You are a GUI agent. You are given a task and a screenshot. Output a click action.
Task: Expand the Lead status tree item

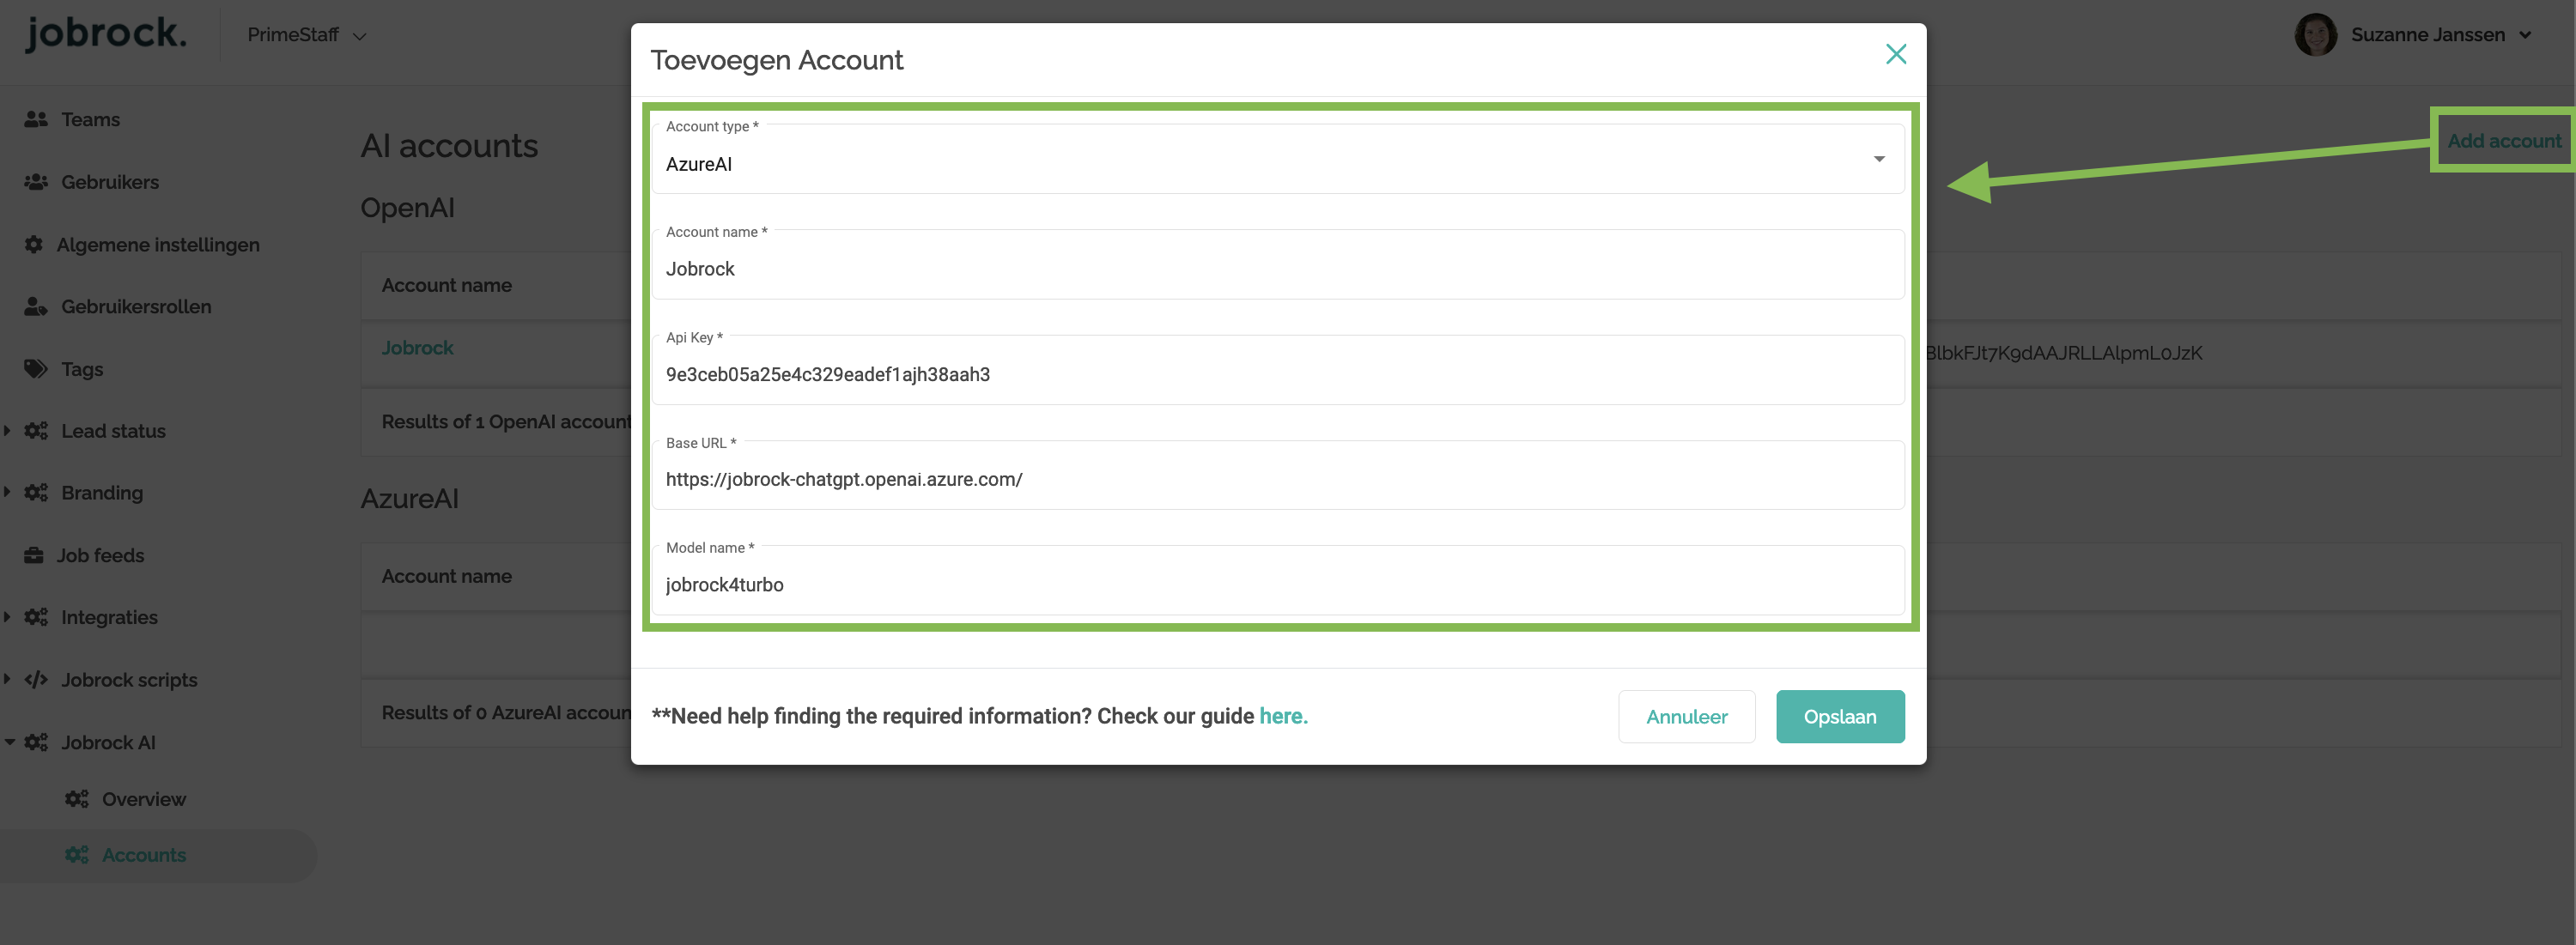[8, 431]
